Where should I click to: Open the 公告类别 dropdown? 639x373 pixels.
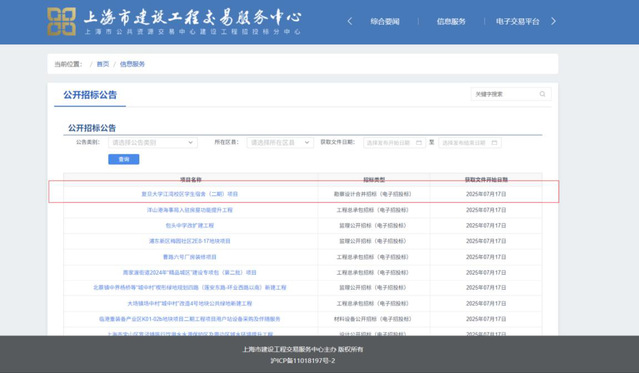153,143
